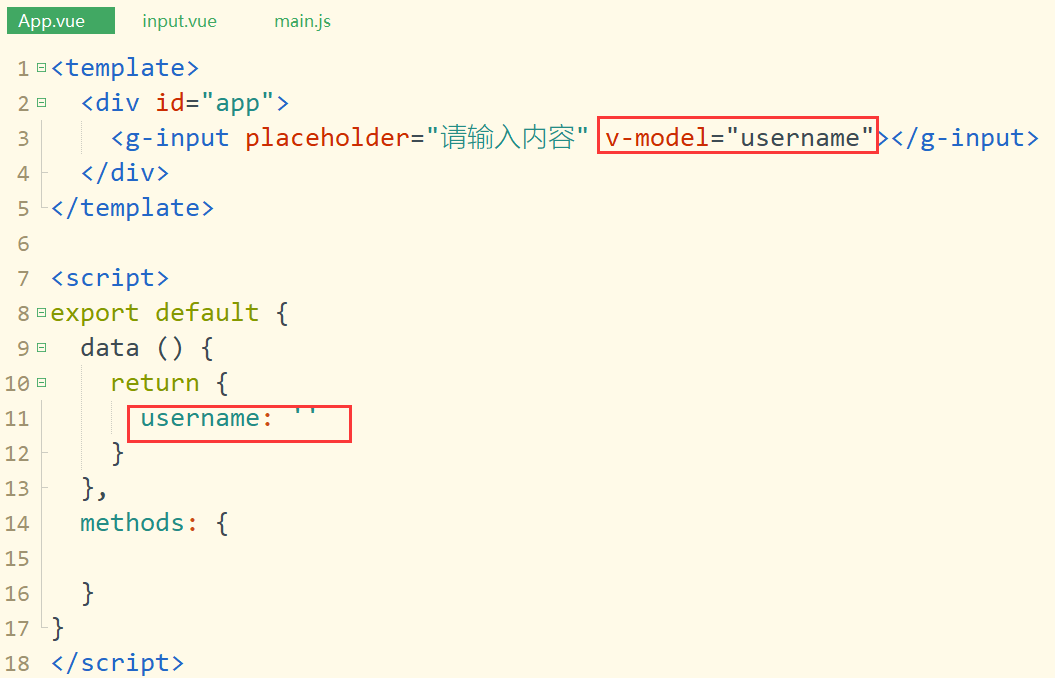The image size is (1055, 678).
Task: Click the closing g-input tag
Action: (x=965, y=138)
